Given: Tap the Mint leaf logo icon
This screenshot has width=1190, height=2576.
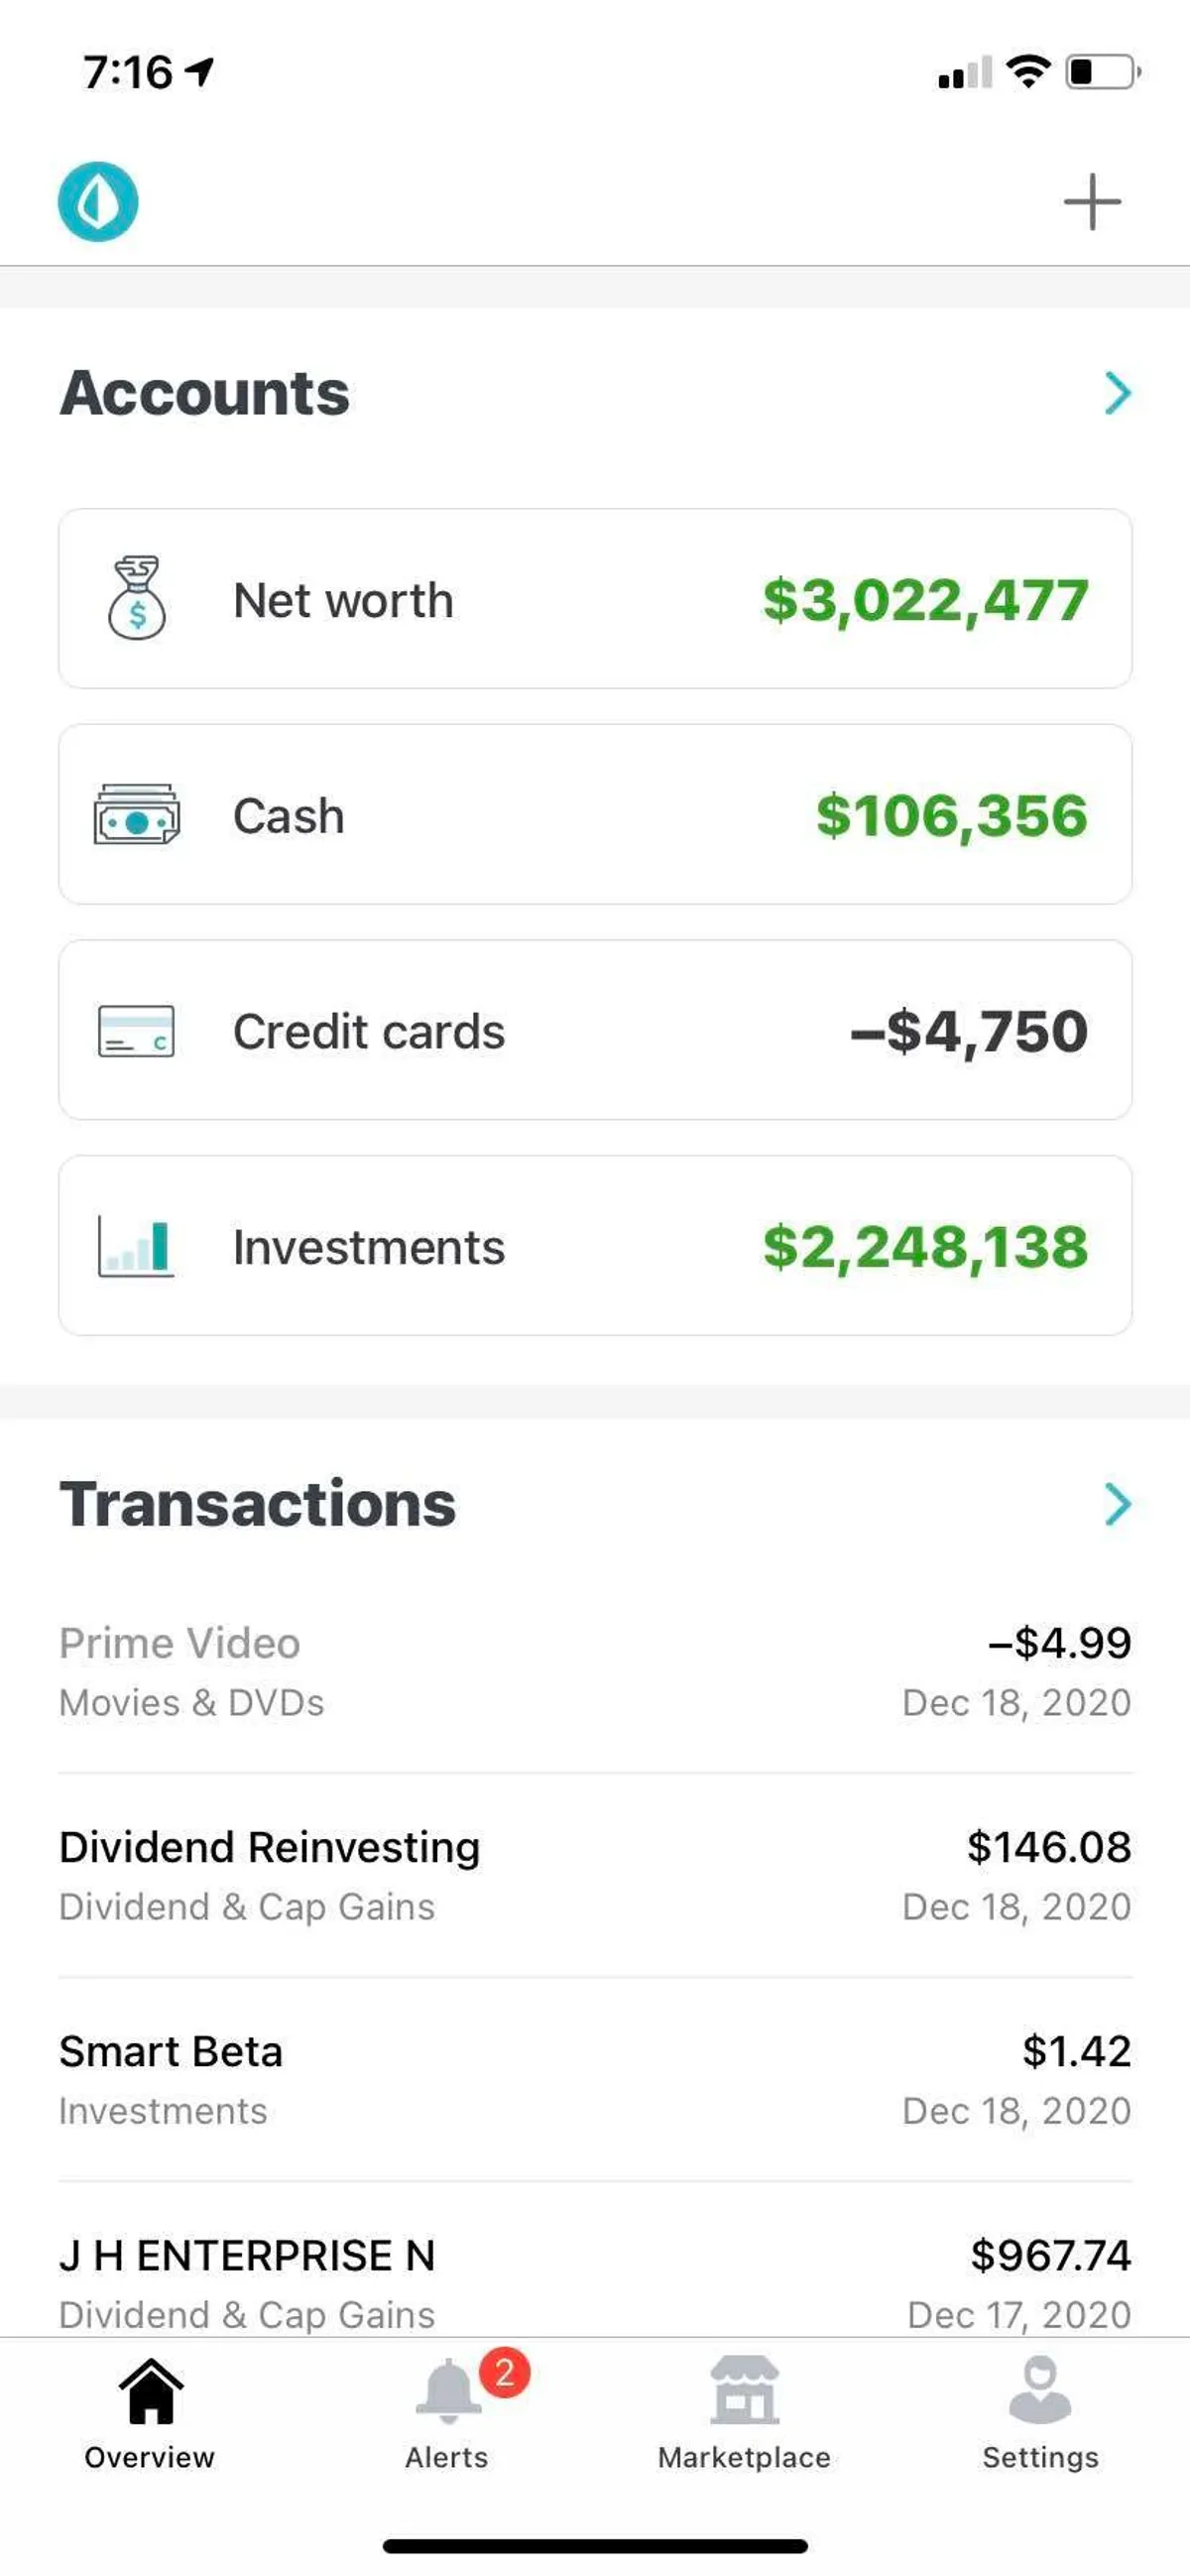Looking at the screenshot, I should 98,202.
